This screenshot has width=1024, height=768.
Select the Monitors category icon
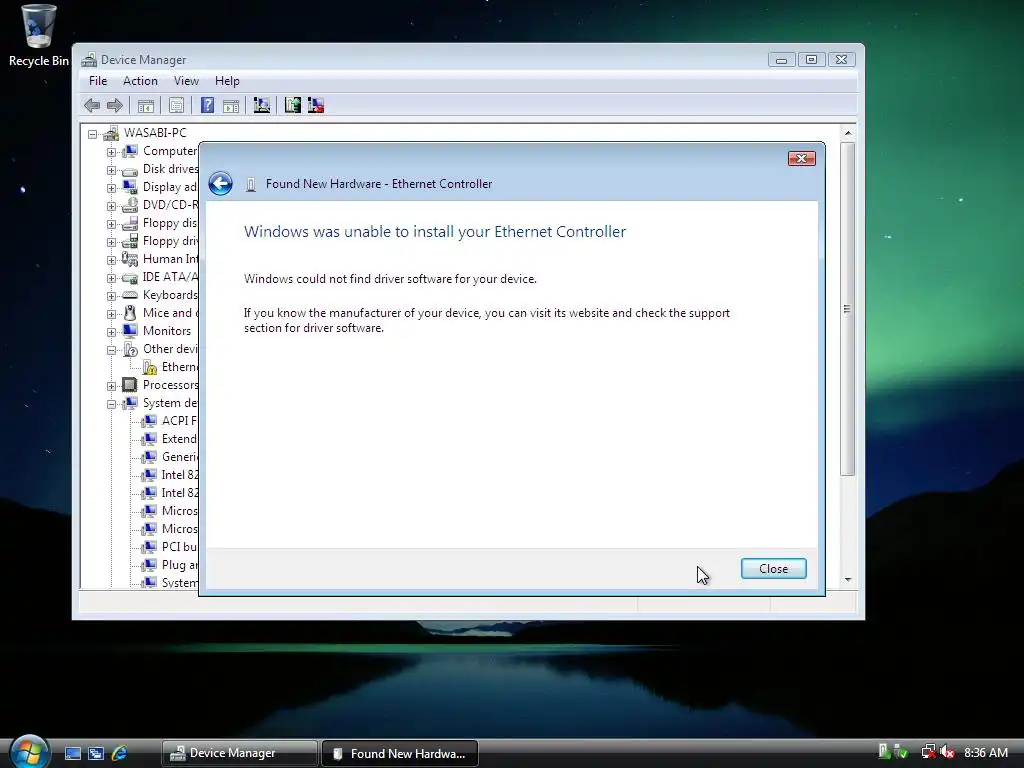click(130, 331)
